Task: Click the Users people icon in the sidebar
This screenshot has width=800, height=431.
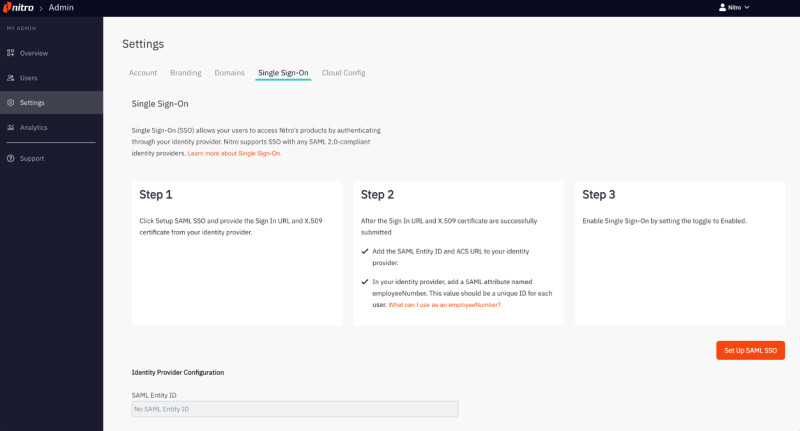Action: [x=10, y=78]
